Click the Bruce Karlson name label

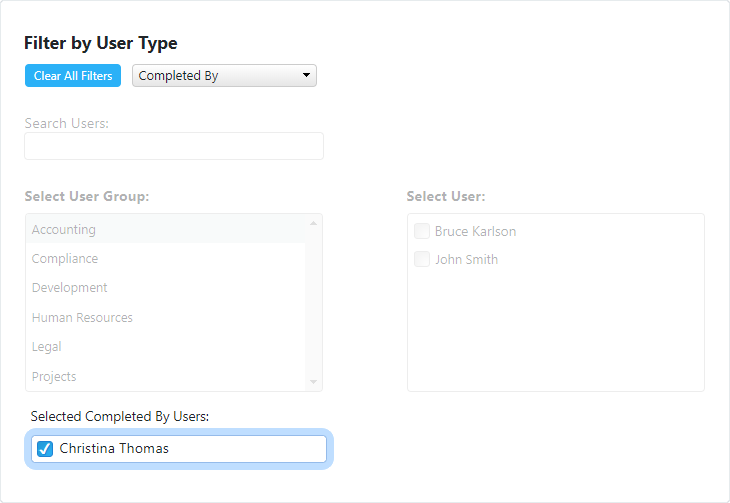(475, 231)
